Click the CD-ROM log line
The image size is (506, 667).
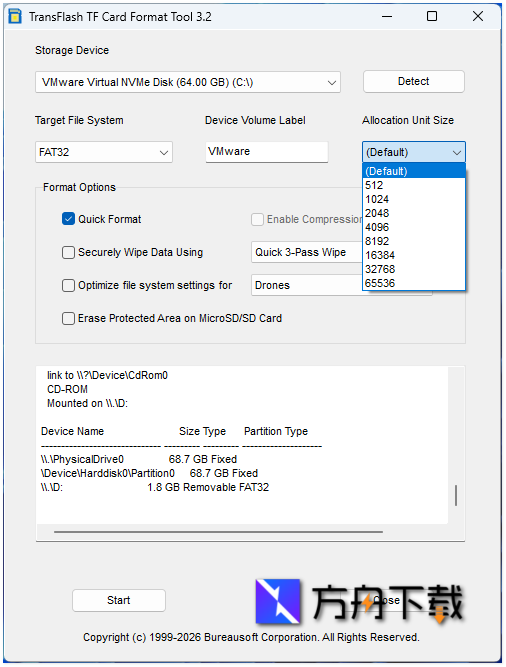pyautogui.click(x=67, y=389)
